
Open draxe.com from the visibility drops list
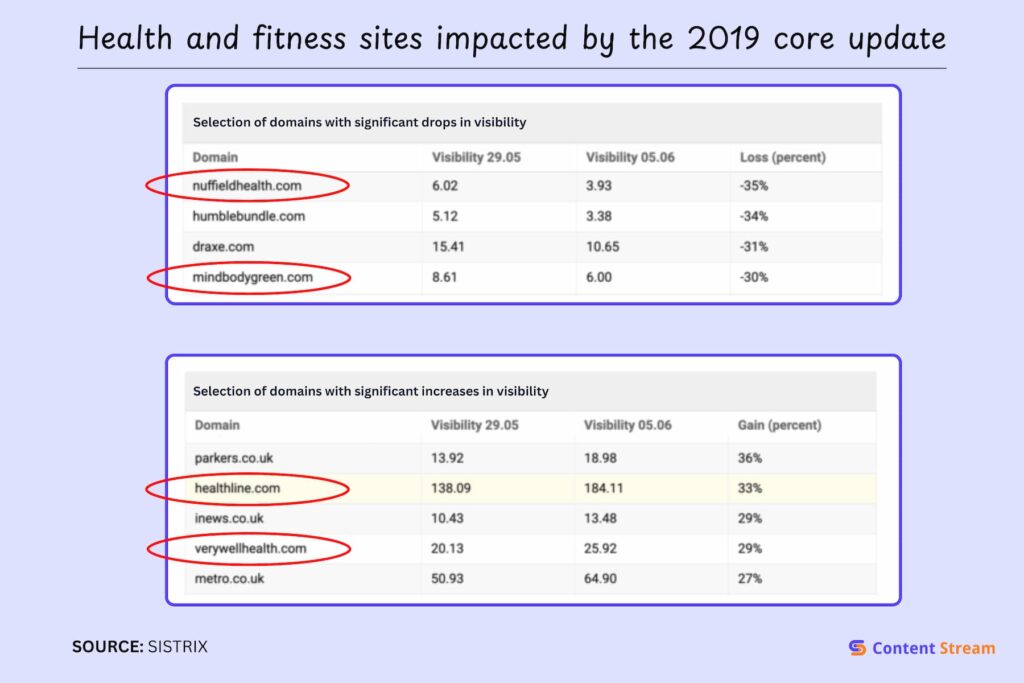click(222, 247)
